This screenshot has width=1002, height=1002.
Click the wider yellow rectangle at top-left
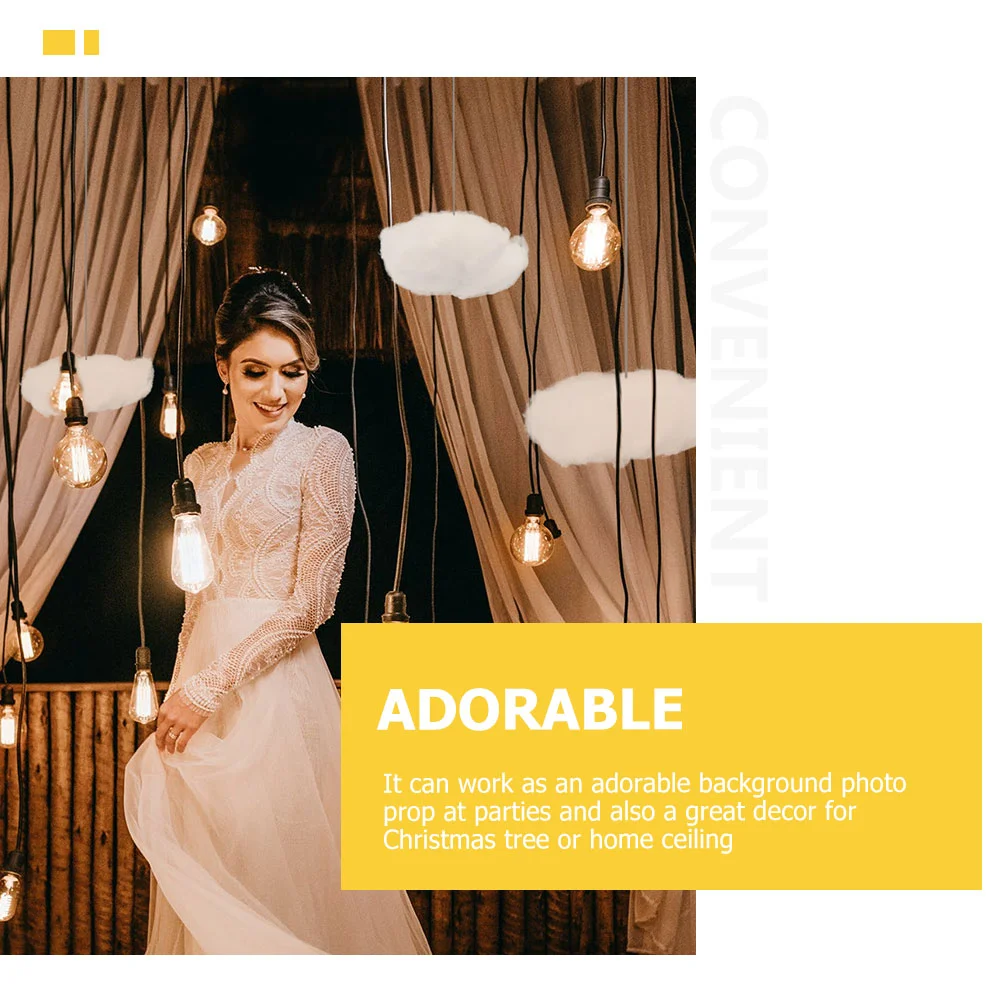[x=59, y=42]
